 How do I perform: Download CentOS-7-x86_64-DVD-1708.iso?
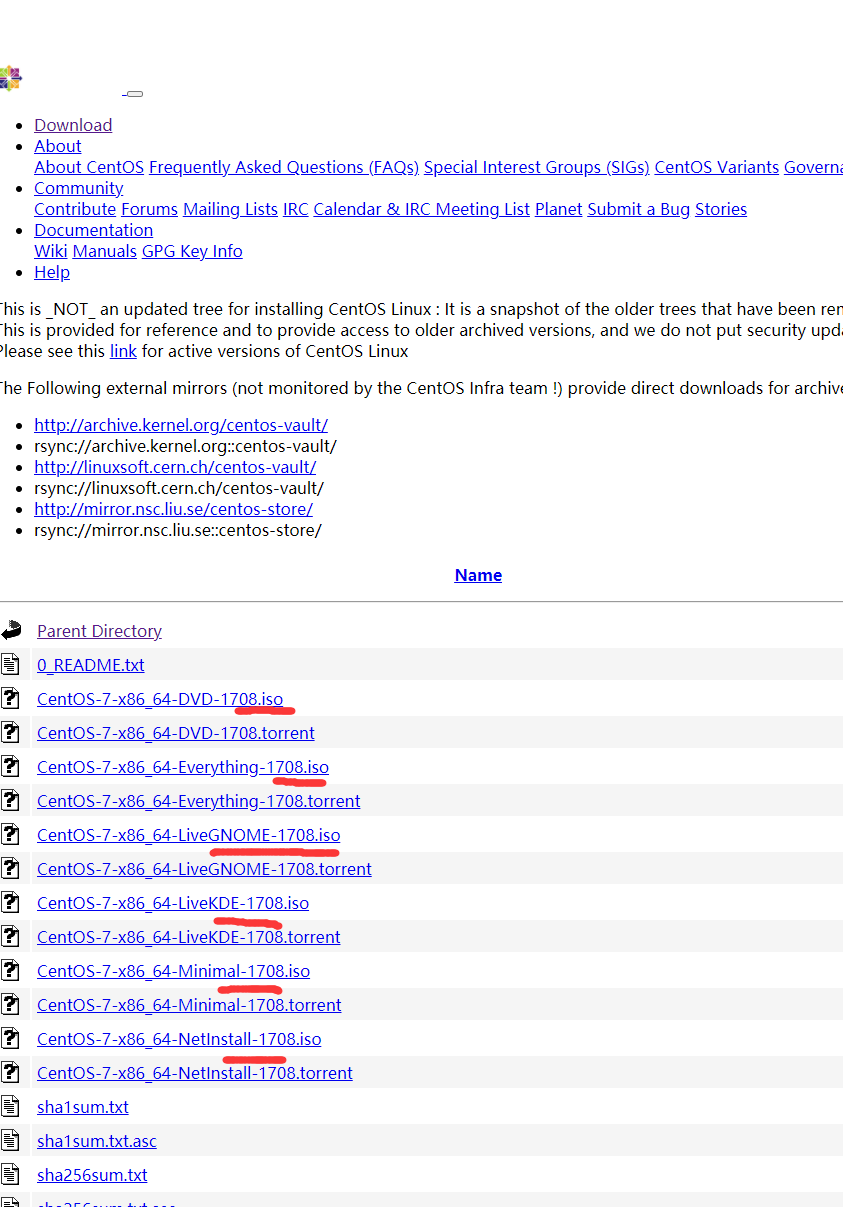point(160,699)
